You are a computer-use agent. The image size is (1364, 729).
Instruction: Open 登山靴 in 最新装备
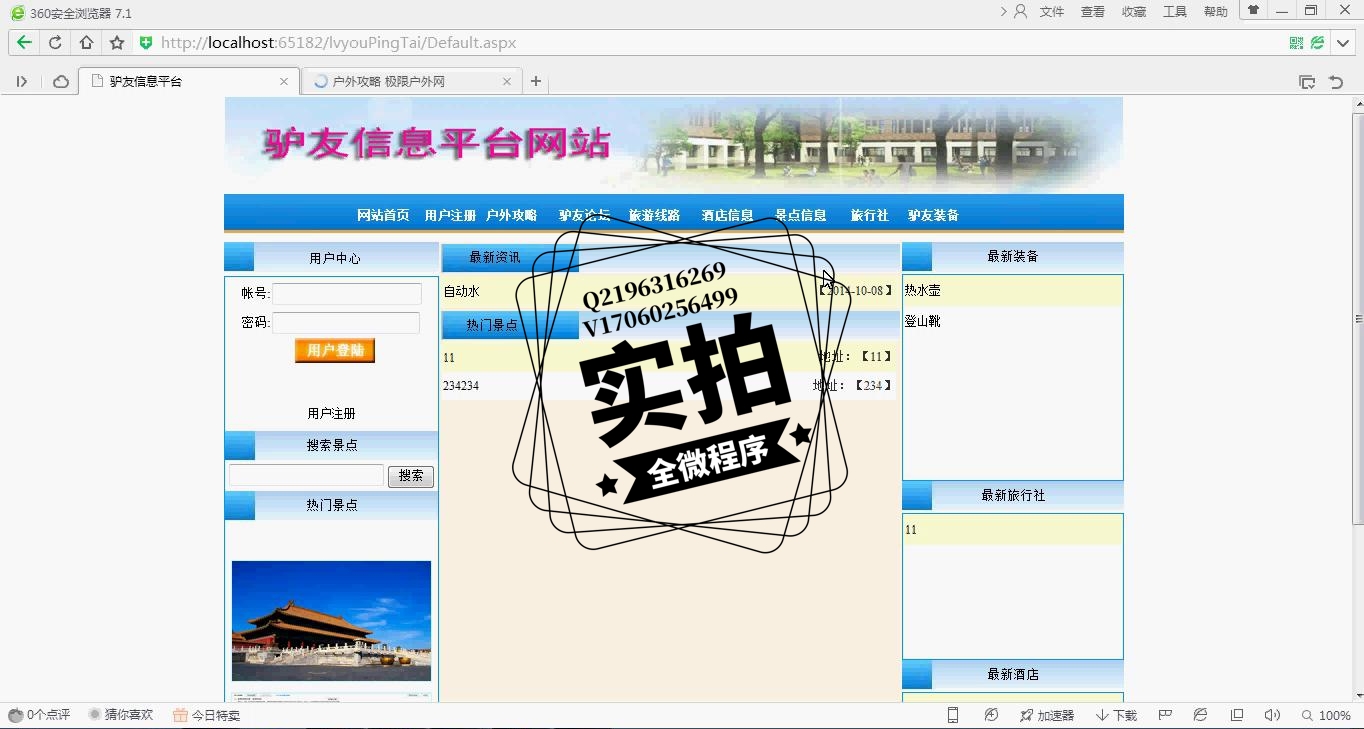click(923, 321)
